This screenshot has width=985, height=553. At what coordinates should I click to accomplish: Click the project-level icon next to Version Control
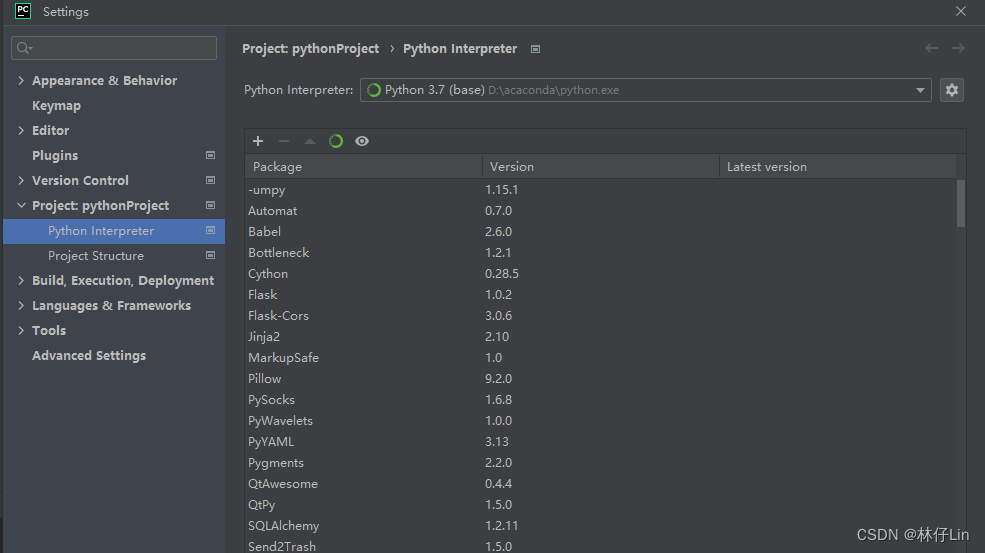(210, 180)
